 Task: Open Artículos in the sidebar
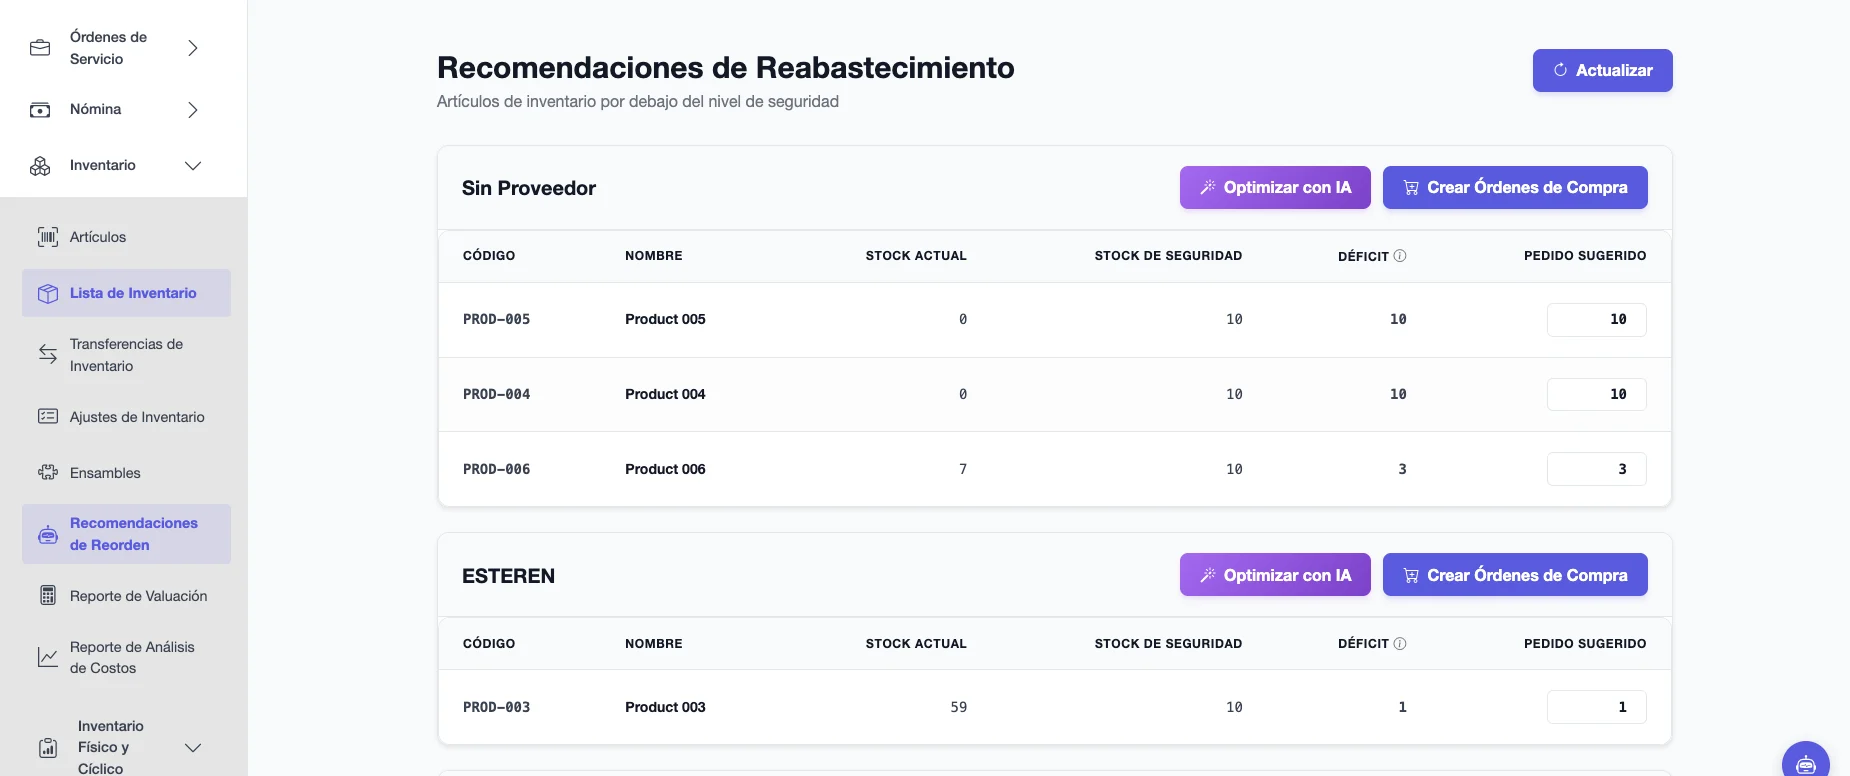98,237
